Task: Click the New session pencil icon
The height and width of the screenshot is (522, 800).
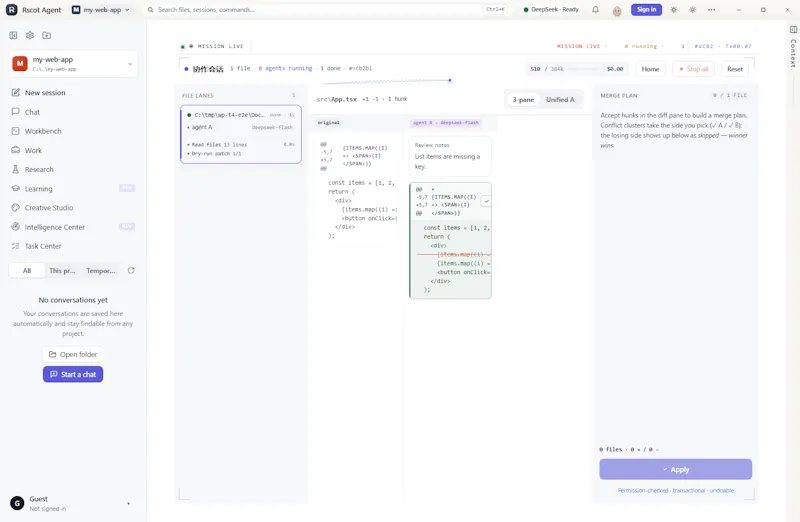Action: (x=15, y=92)
